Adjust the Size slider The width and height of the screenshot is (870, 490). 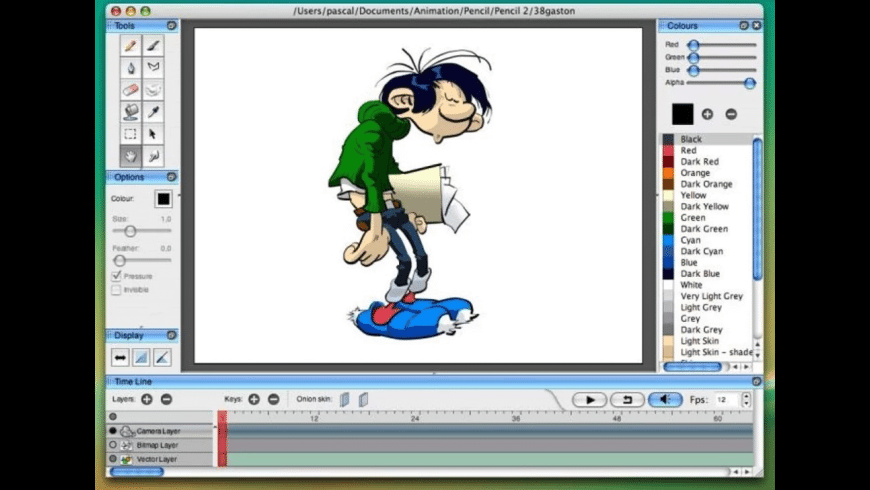130,231
